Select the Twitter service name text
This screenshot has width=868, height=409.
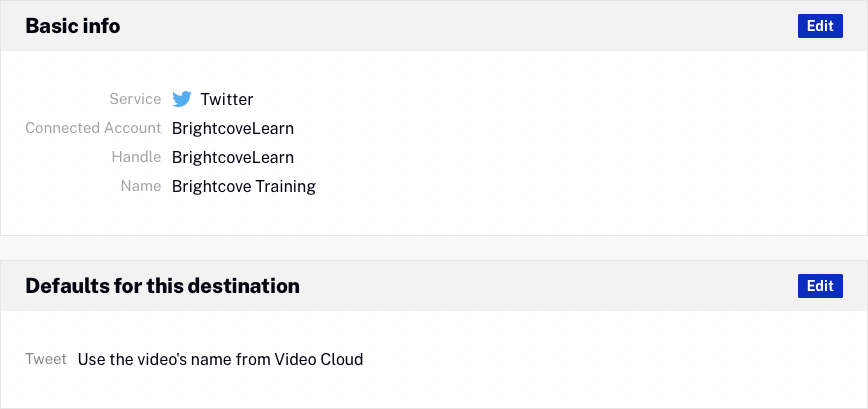(x=227, y=99)
